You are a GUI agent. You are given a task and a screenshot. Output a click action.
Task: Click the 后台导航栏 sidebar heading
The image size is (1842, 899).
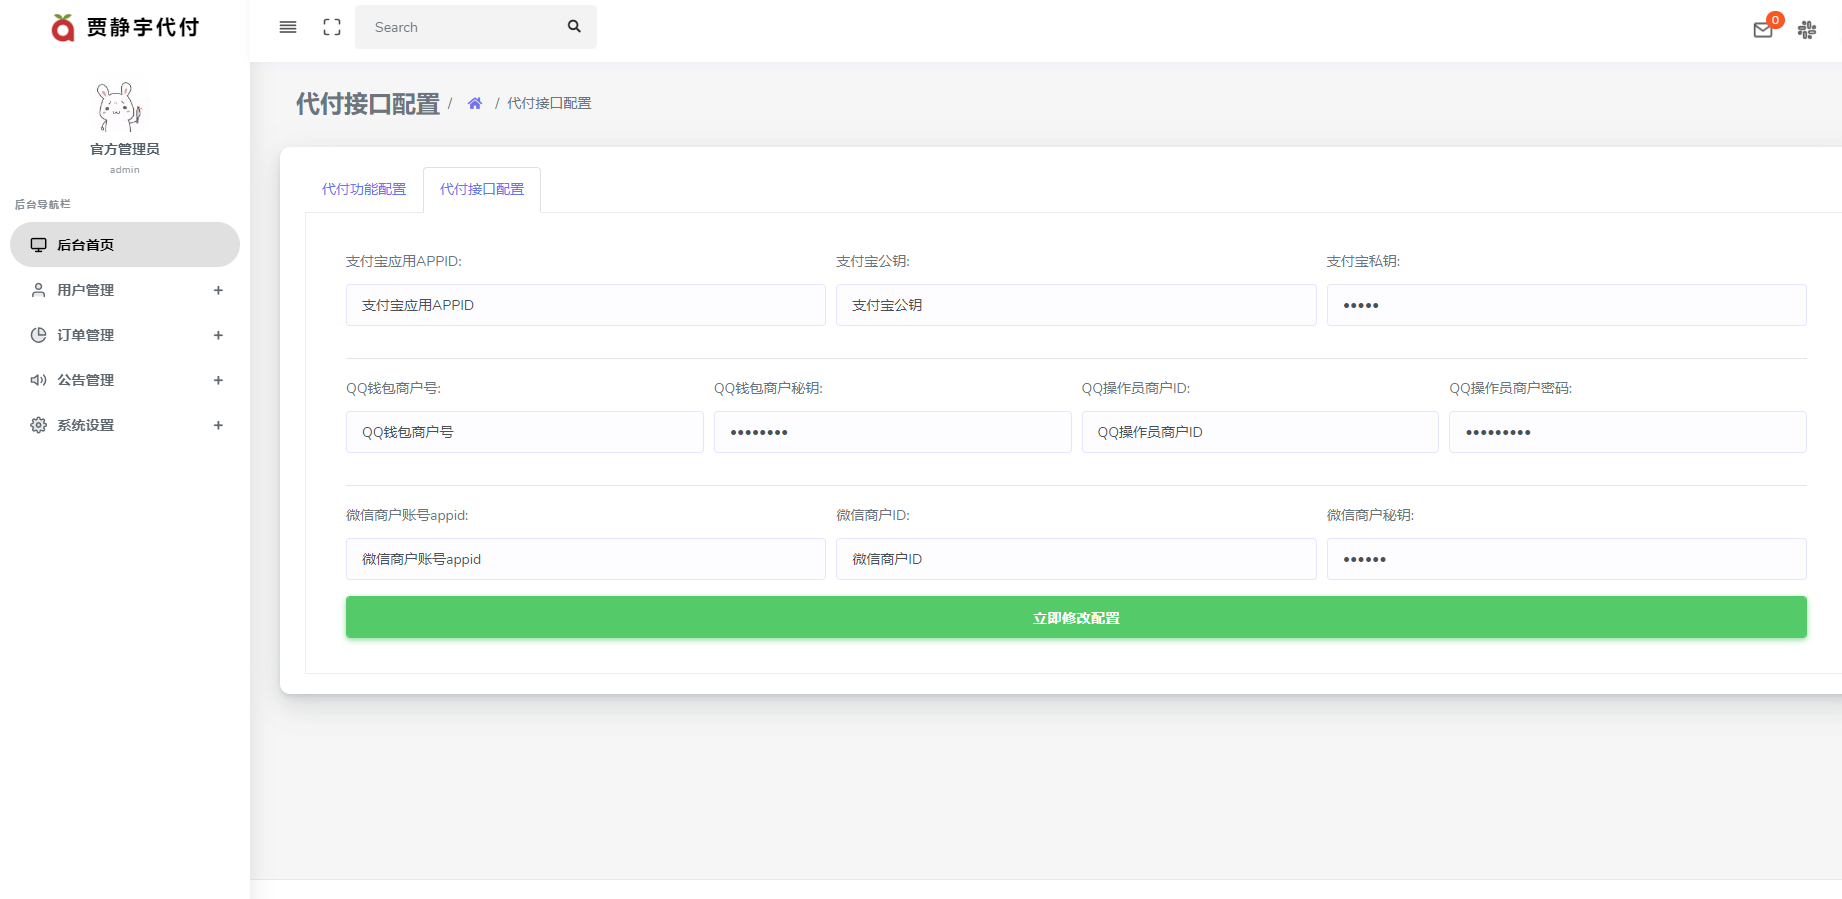pyautogui.click(x=42, y=204)
